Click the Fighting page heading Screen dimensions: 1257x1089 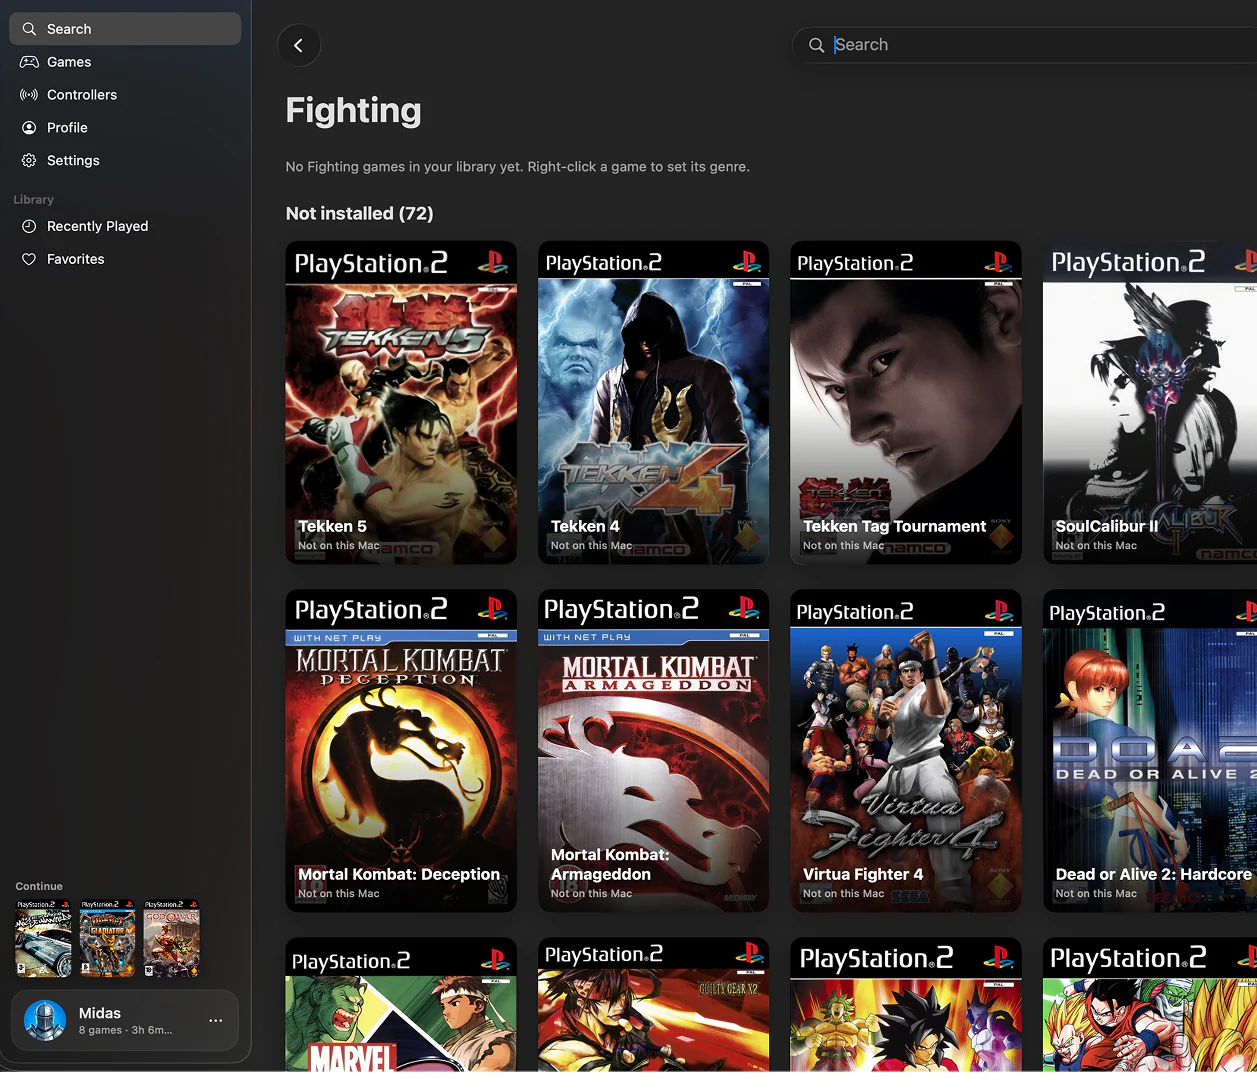coord(353,110)
